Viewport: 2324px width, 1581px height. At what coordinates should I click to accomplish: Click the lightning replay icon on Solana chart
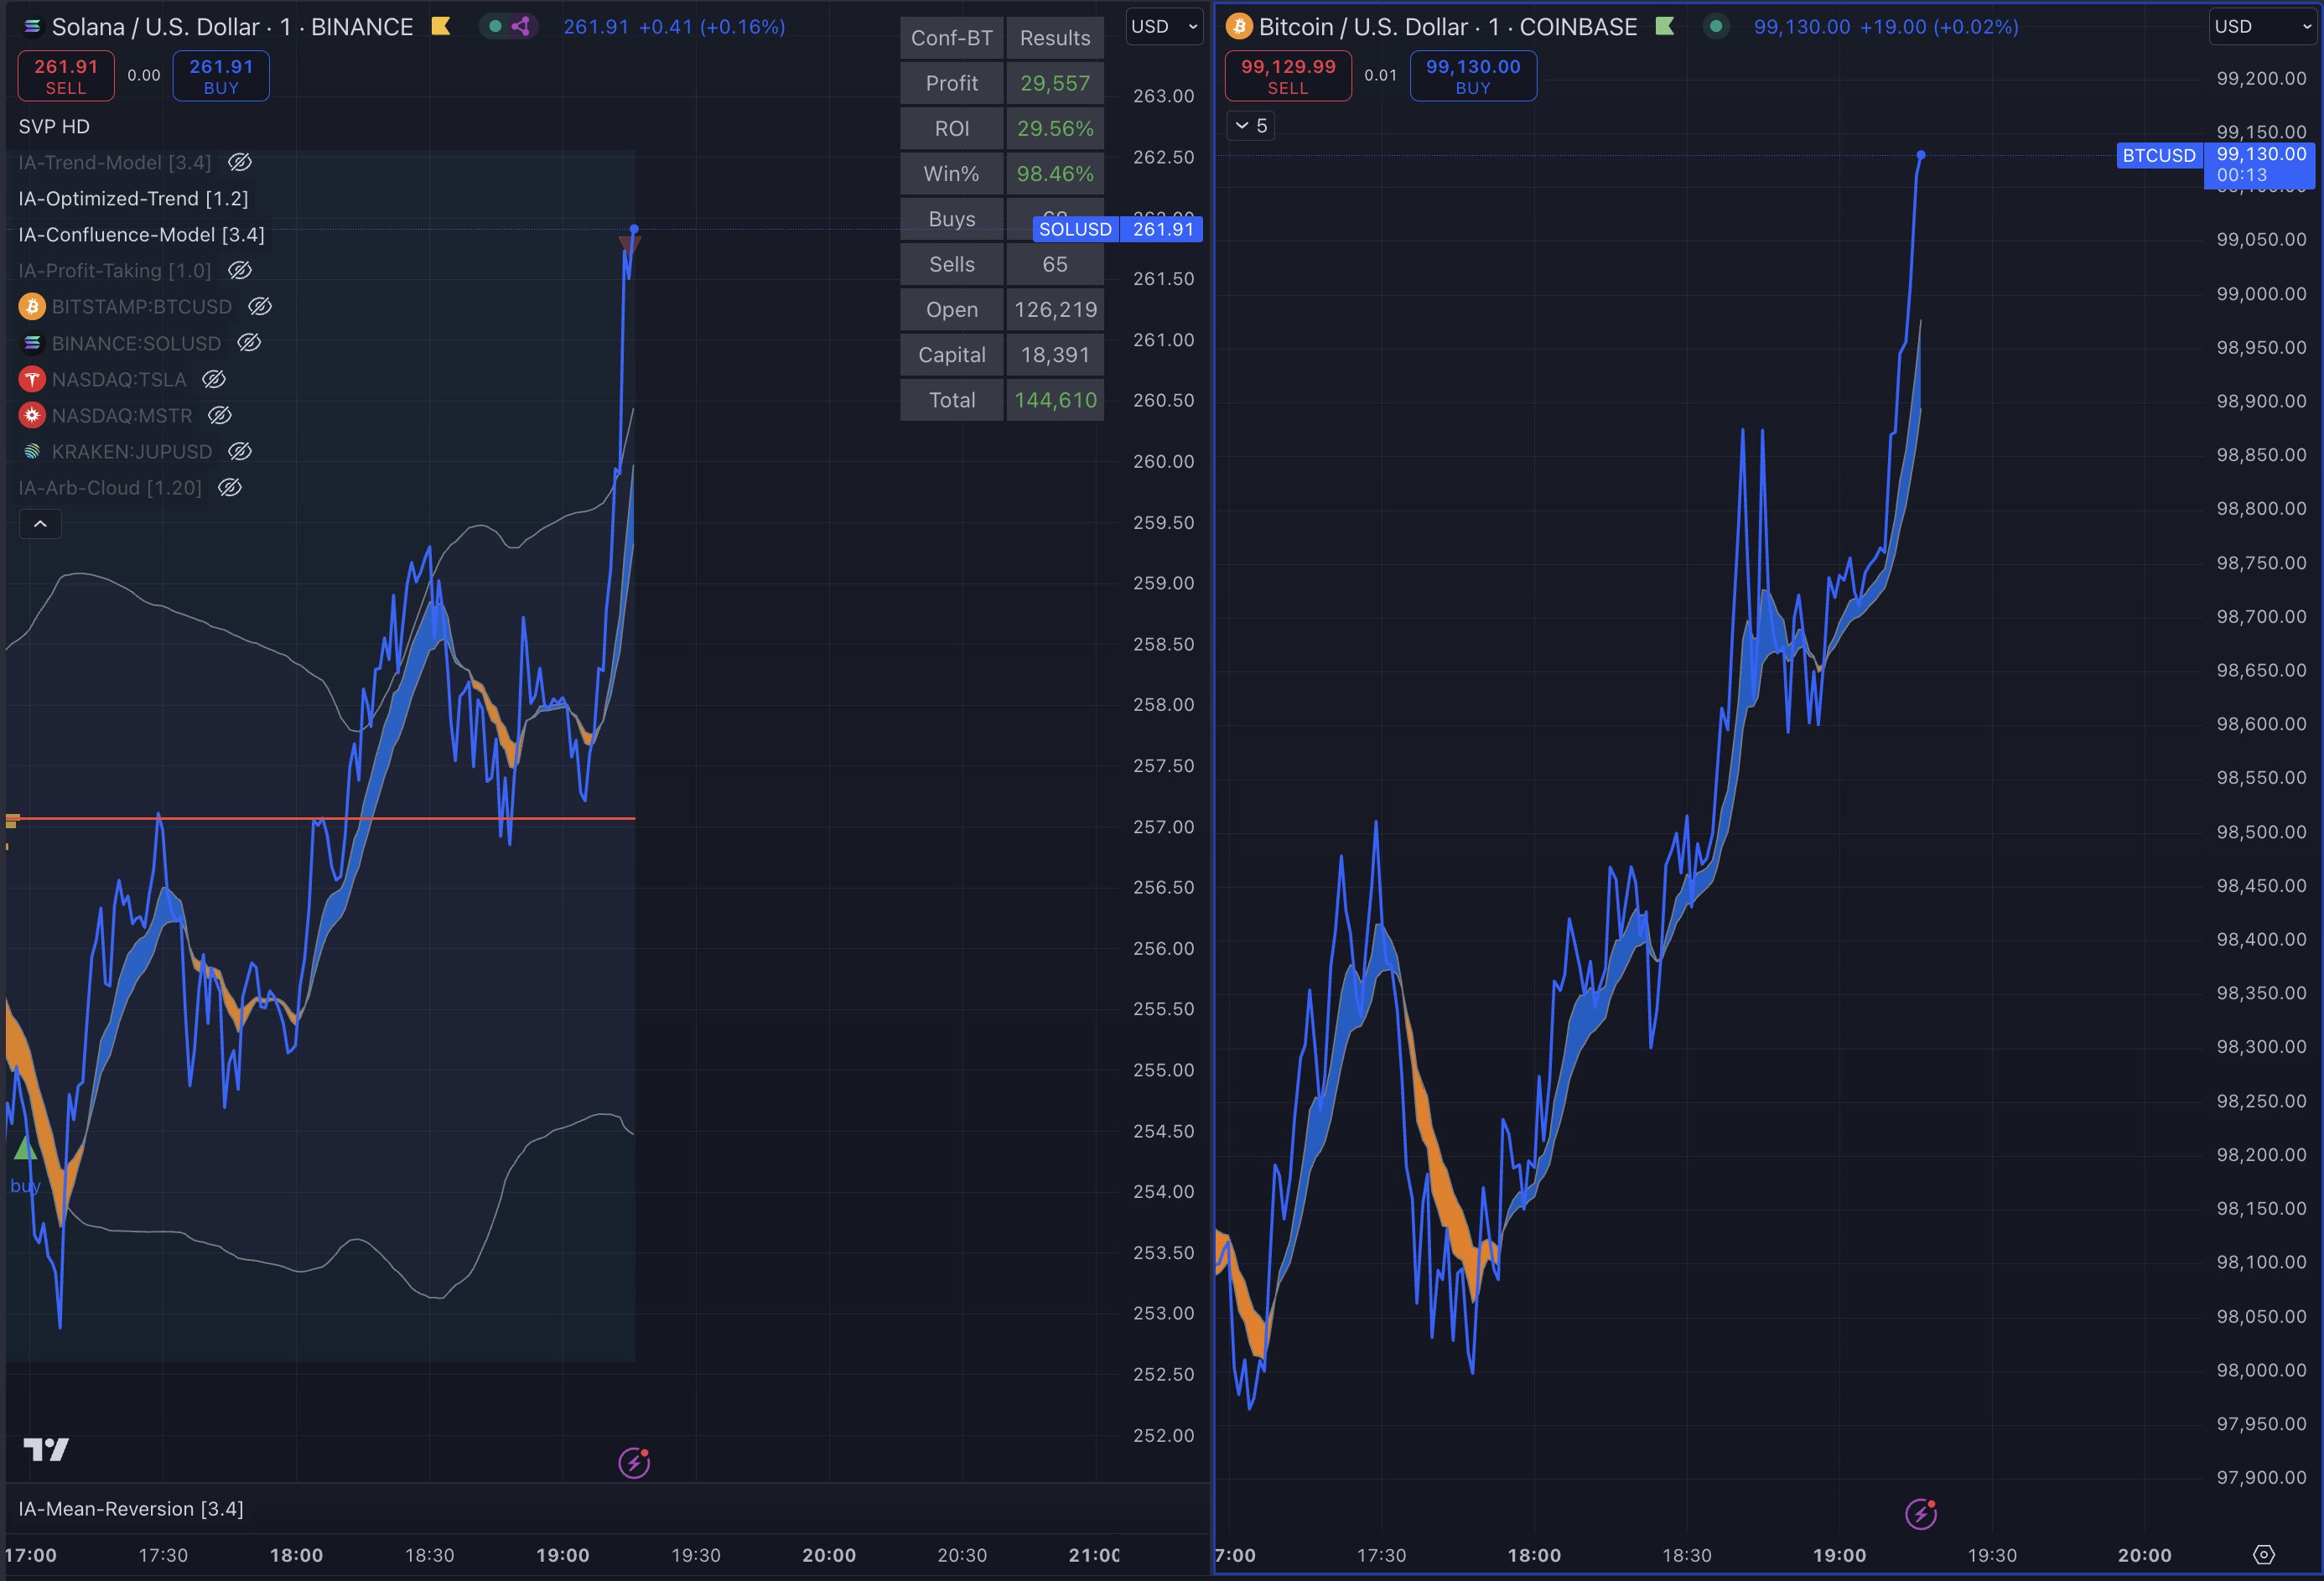[x=634, y=1463]
